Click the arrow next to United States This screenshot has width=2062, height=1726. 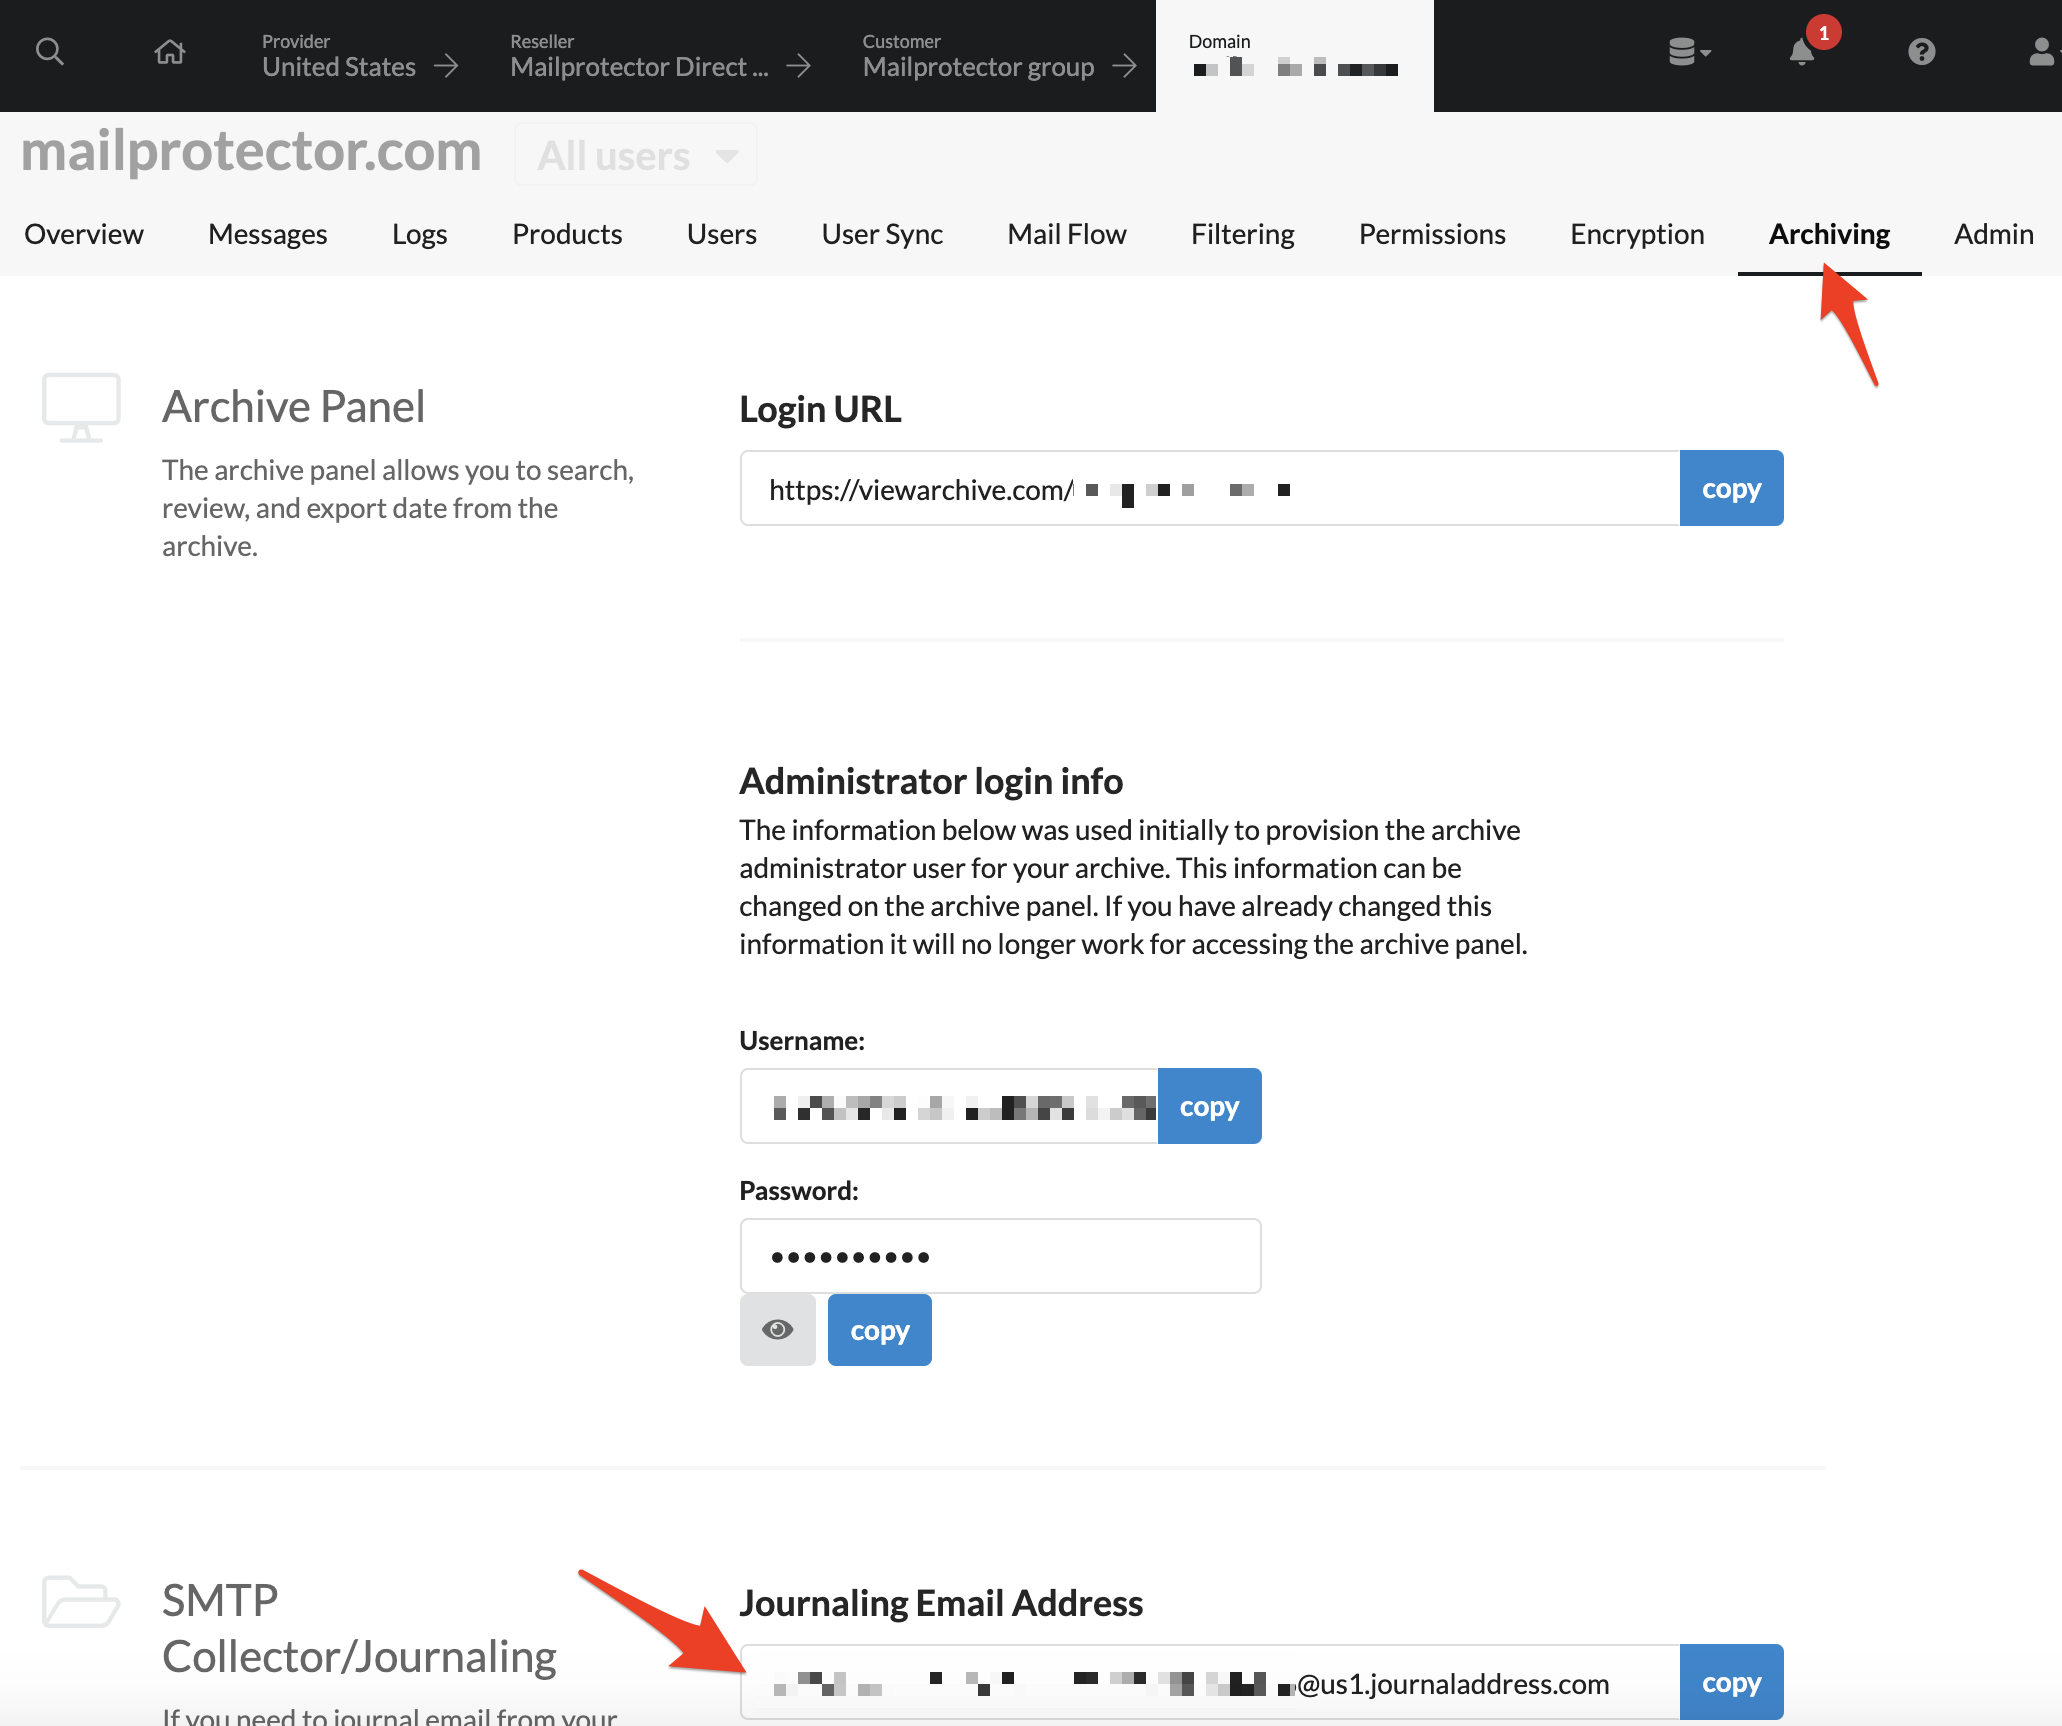446,66
